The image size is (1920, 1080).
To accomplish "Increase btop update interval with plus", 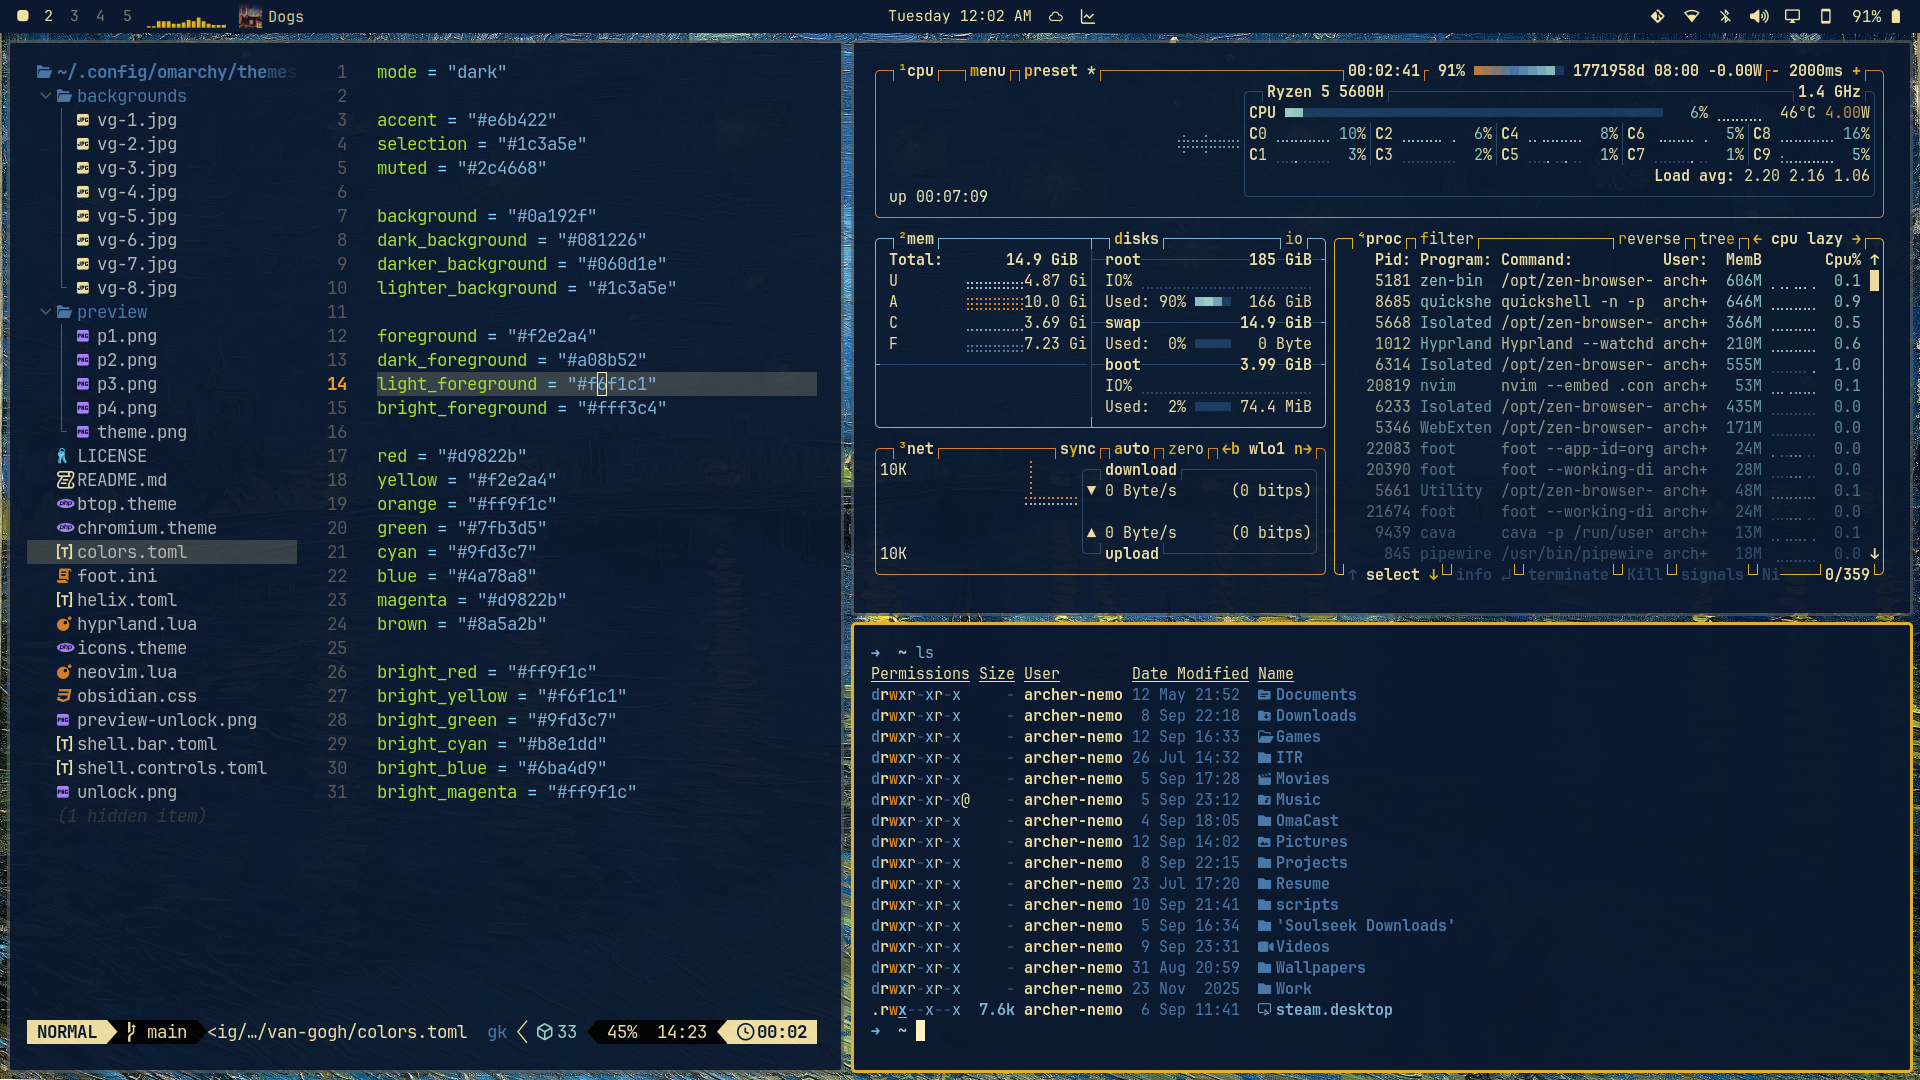I will click(1856, 71).
